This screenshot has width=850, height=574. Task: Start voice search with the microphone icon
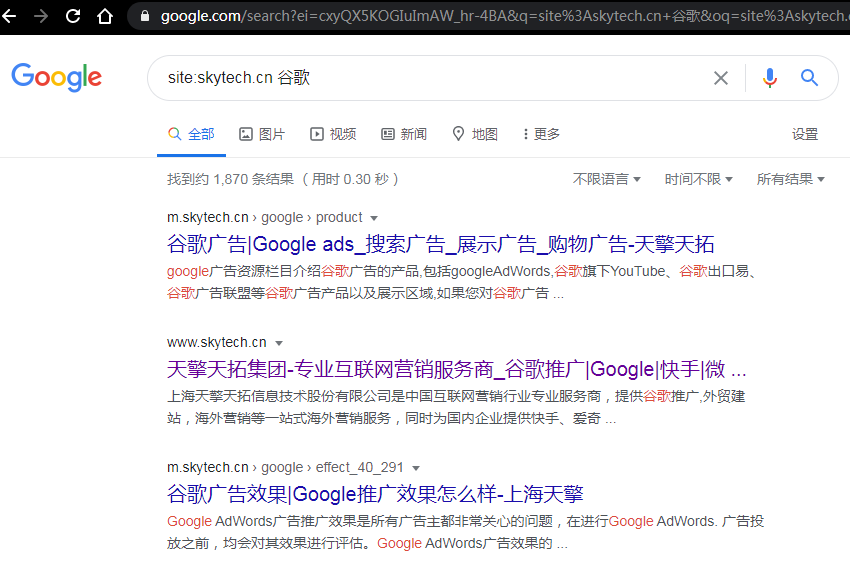pyautogui.click(x=769, y=78)
